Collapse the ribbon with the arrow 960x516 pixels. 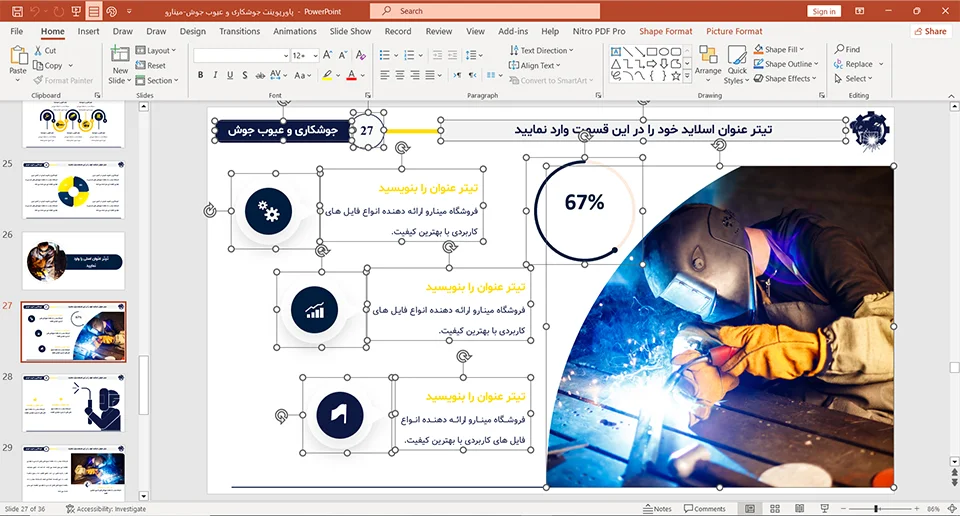[951, 96]
